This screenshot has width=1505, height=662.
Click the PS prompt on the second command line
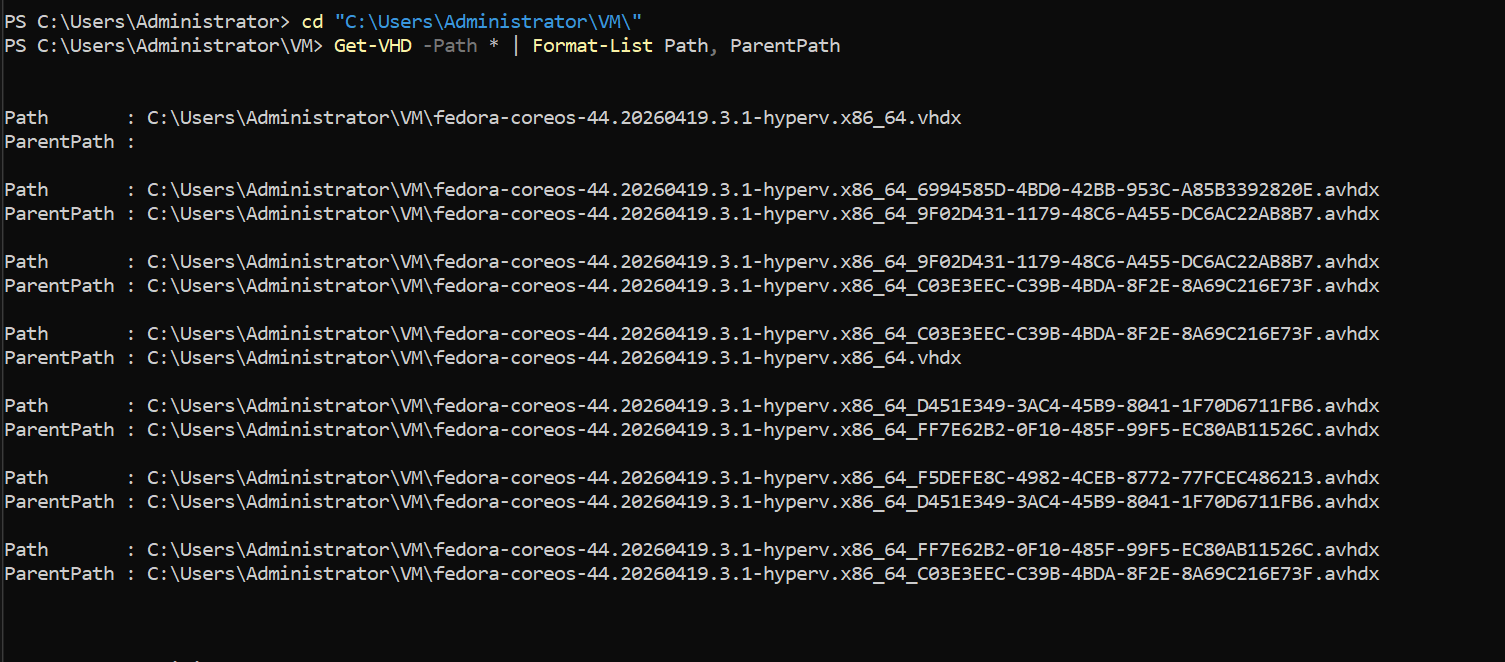pos(164,45)
